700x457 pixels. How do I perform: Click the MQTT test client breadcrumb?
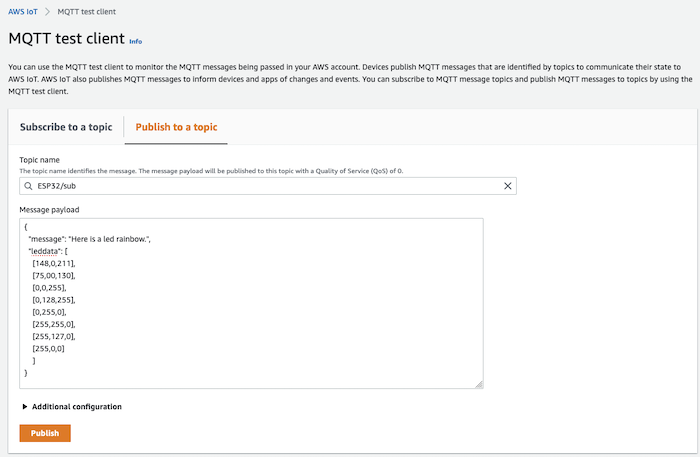point(89,12)
